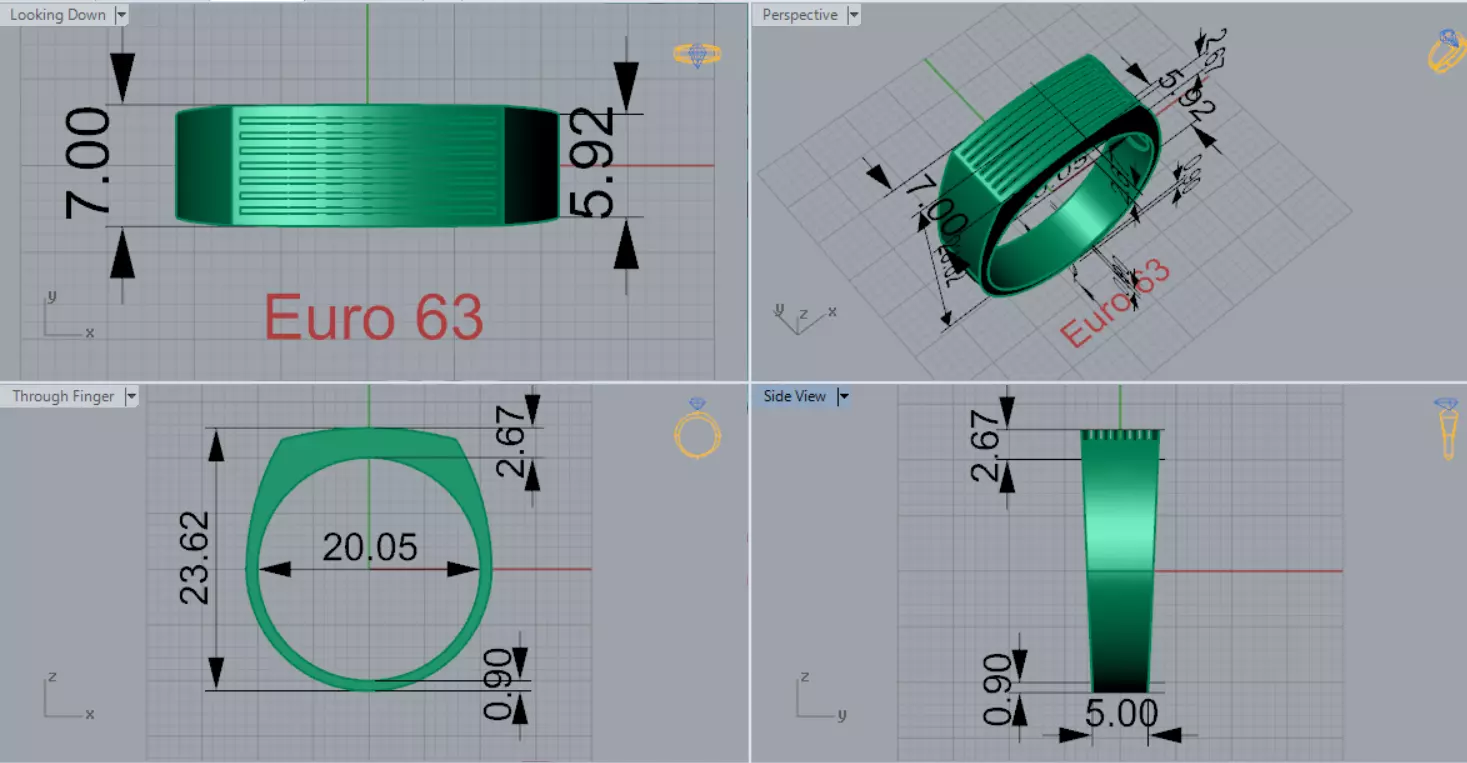Click the x-y-z axis indicator in Perspective view
Viewport: 1467px width, 763px height.
coord(805,316)
